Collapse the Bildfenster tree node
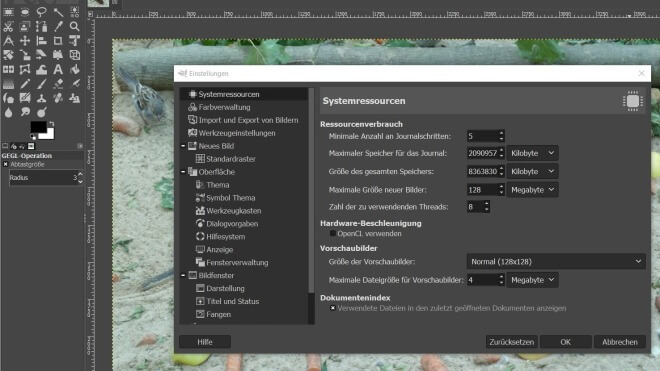 [183, 275]
